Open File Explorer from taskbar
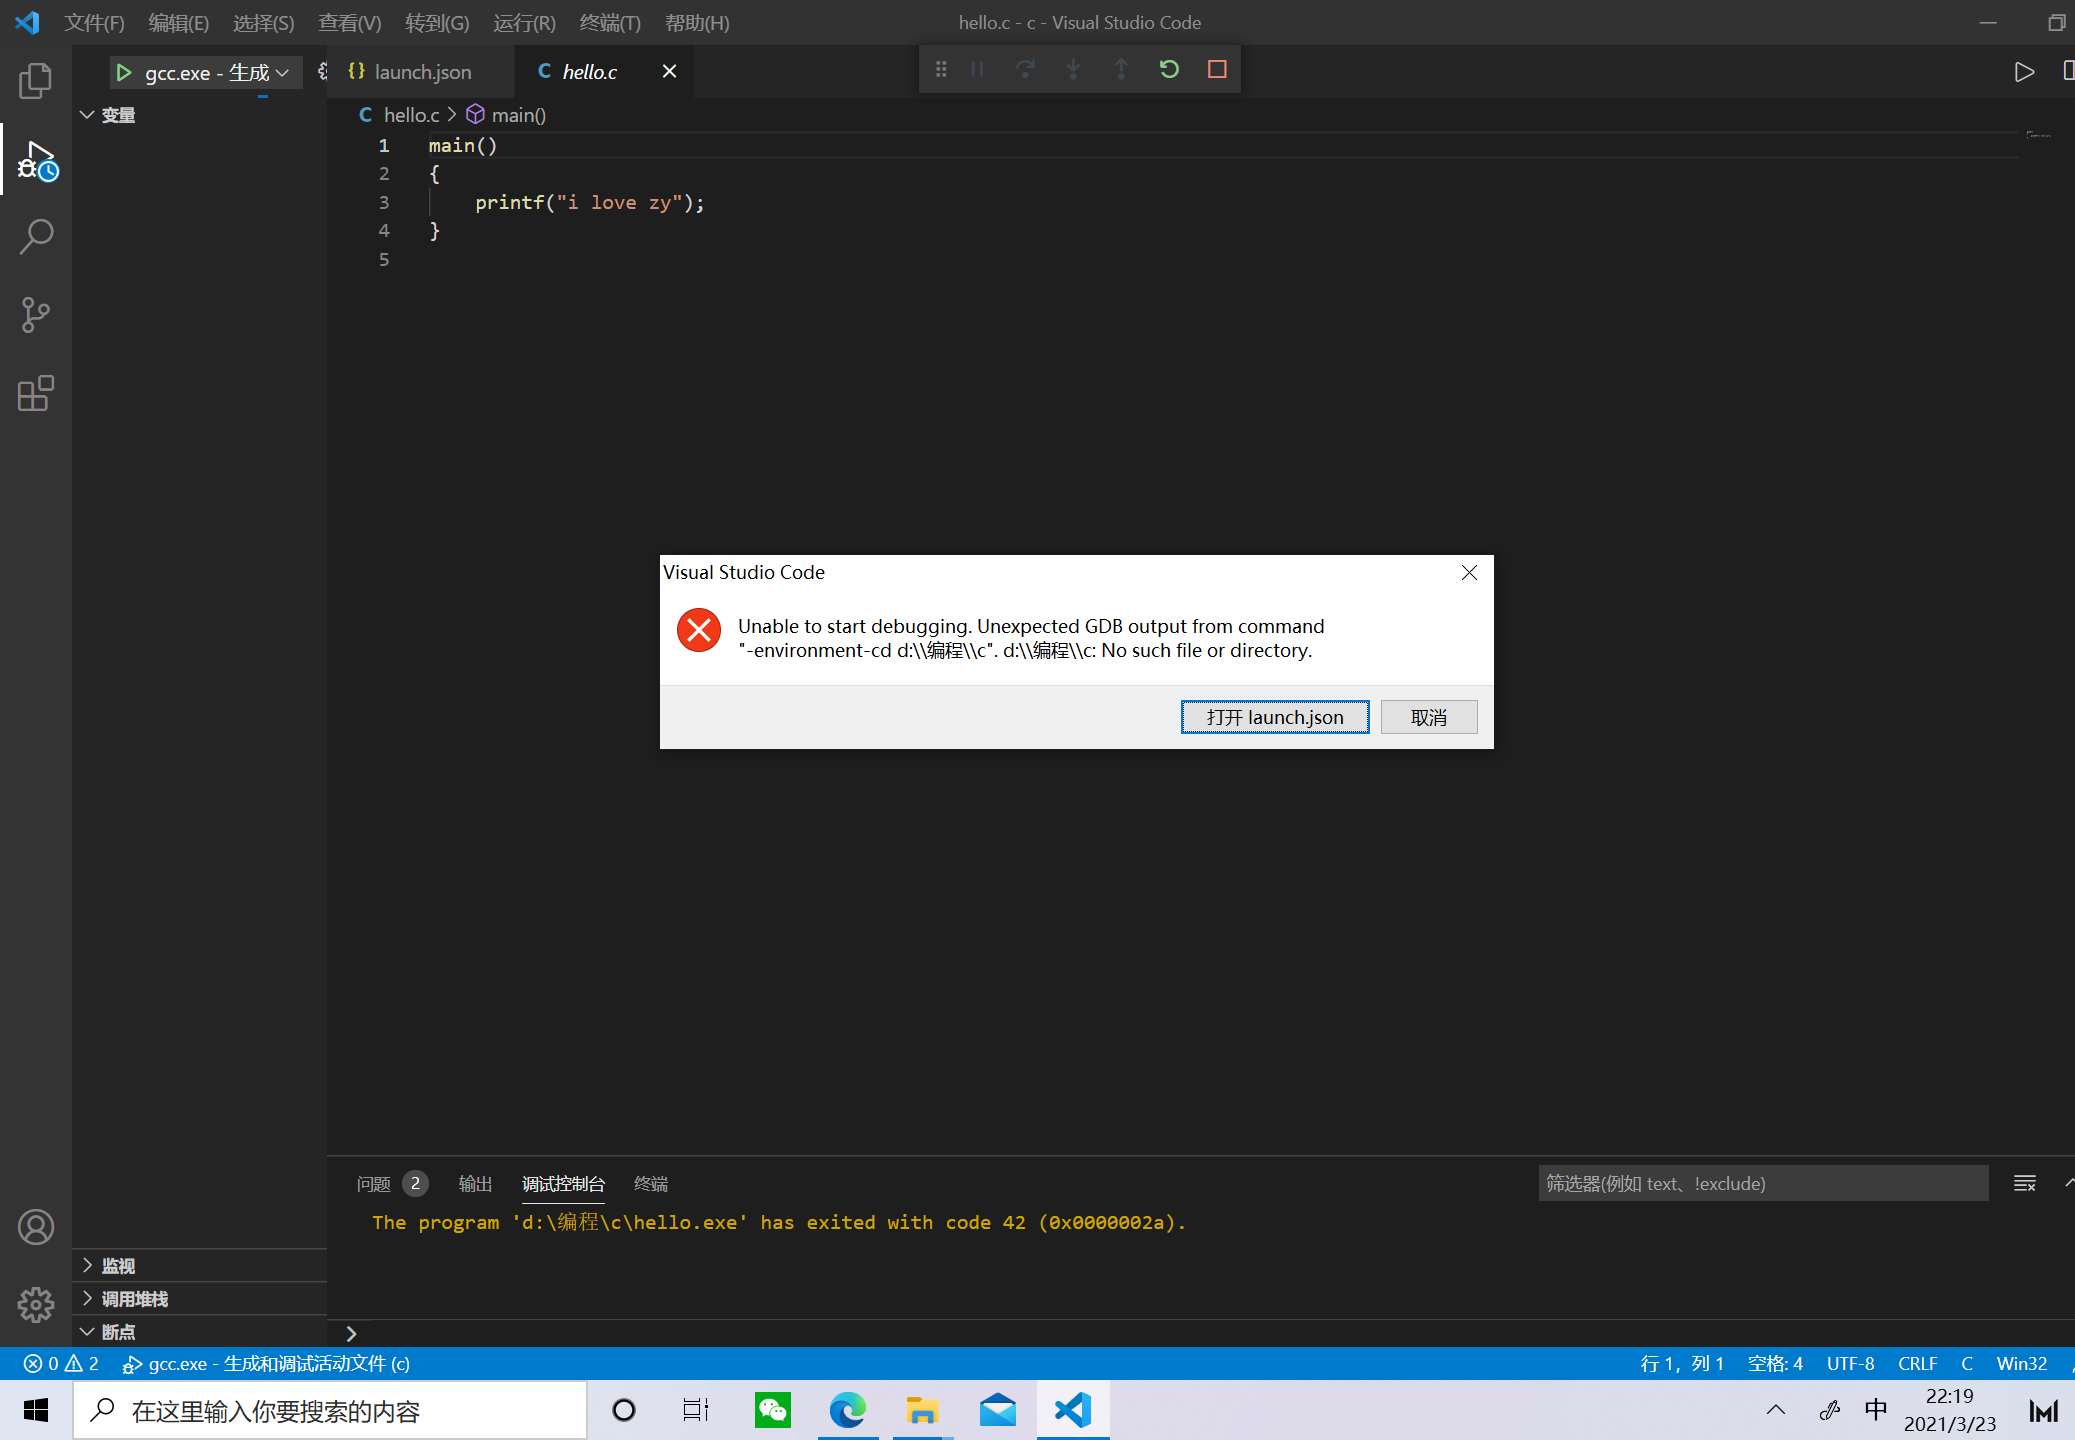Screen dimensions: 2075x1440 click(922, 1411)
